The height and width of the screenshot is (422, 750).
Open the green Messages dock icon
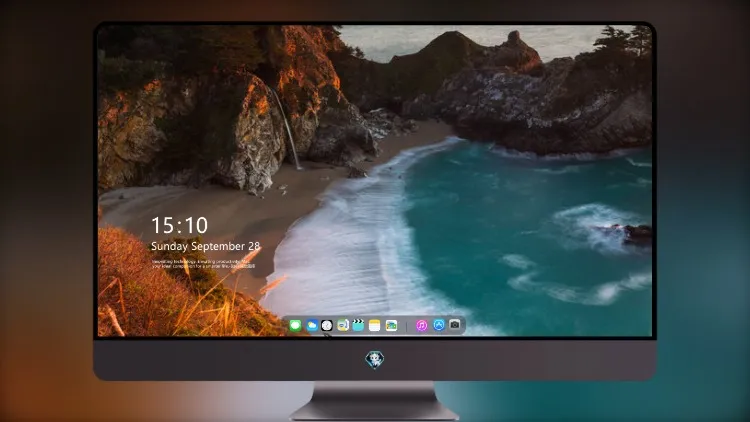pos(295,326)
